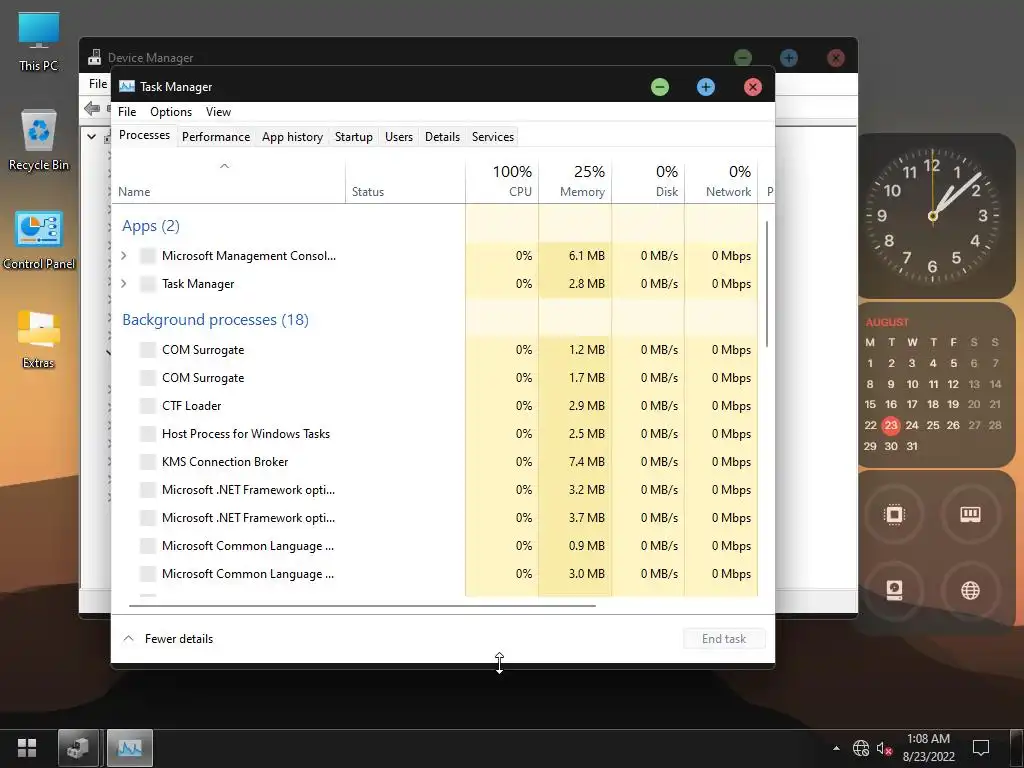Open the Options menu
The width and height of the screenshot is (1024, 768).
pyautogui.click(x=171, y=112)
